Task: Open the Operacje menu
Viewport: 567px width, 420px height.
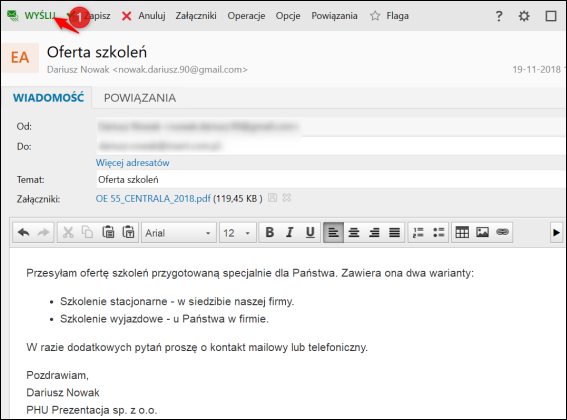Action: click(x=246, y=16)
